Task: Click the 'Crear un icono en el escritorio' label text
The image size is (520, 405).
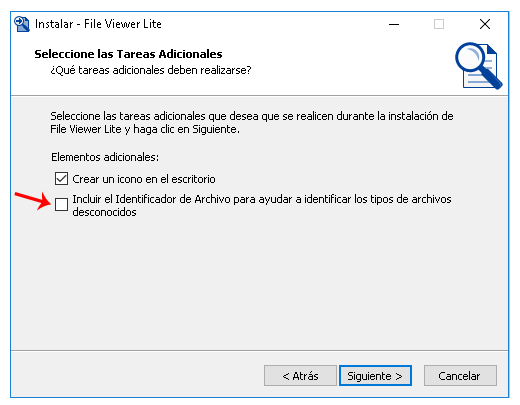Action: pos(144,179)
